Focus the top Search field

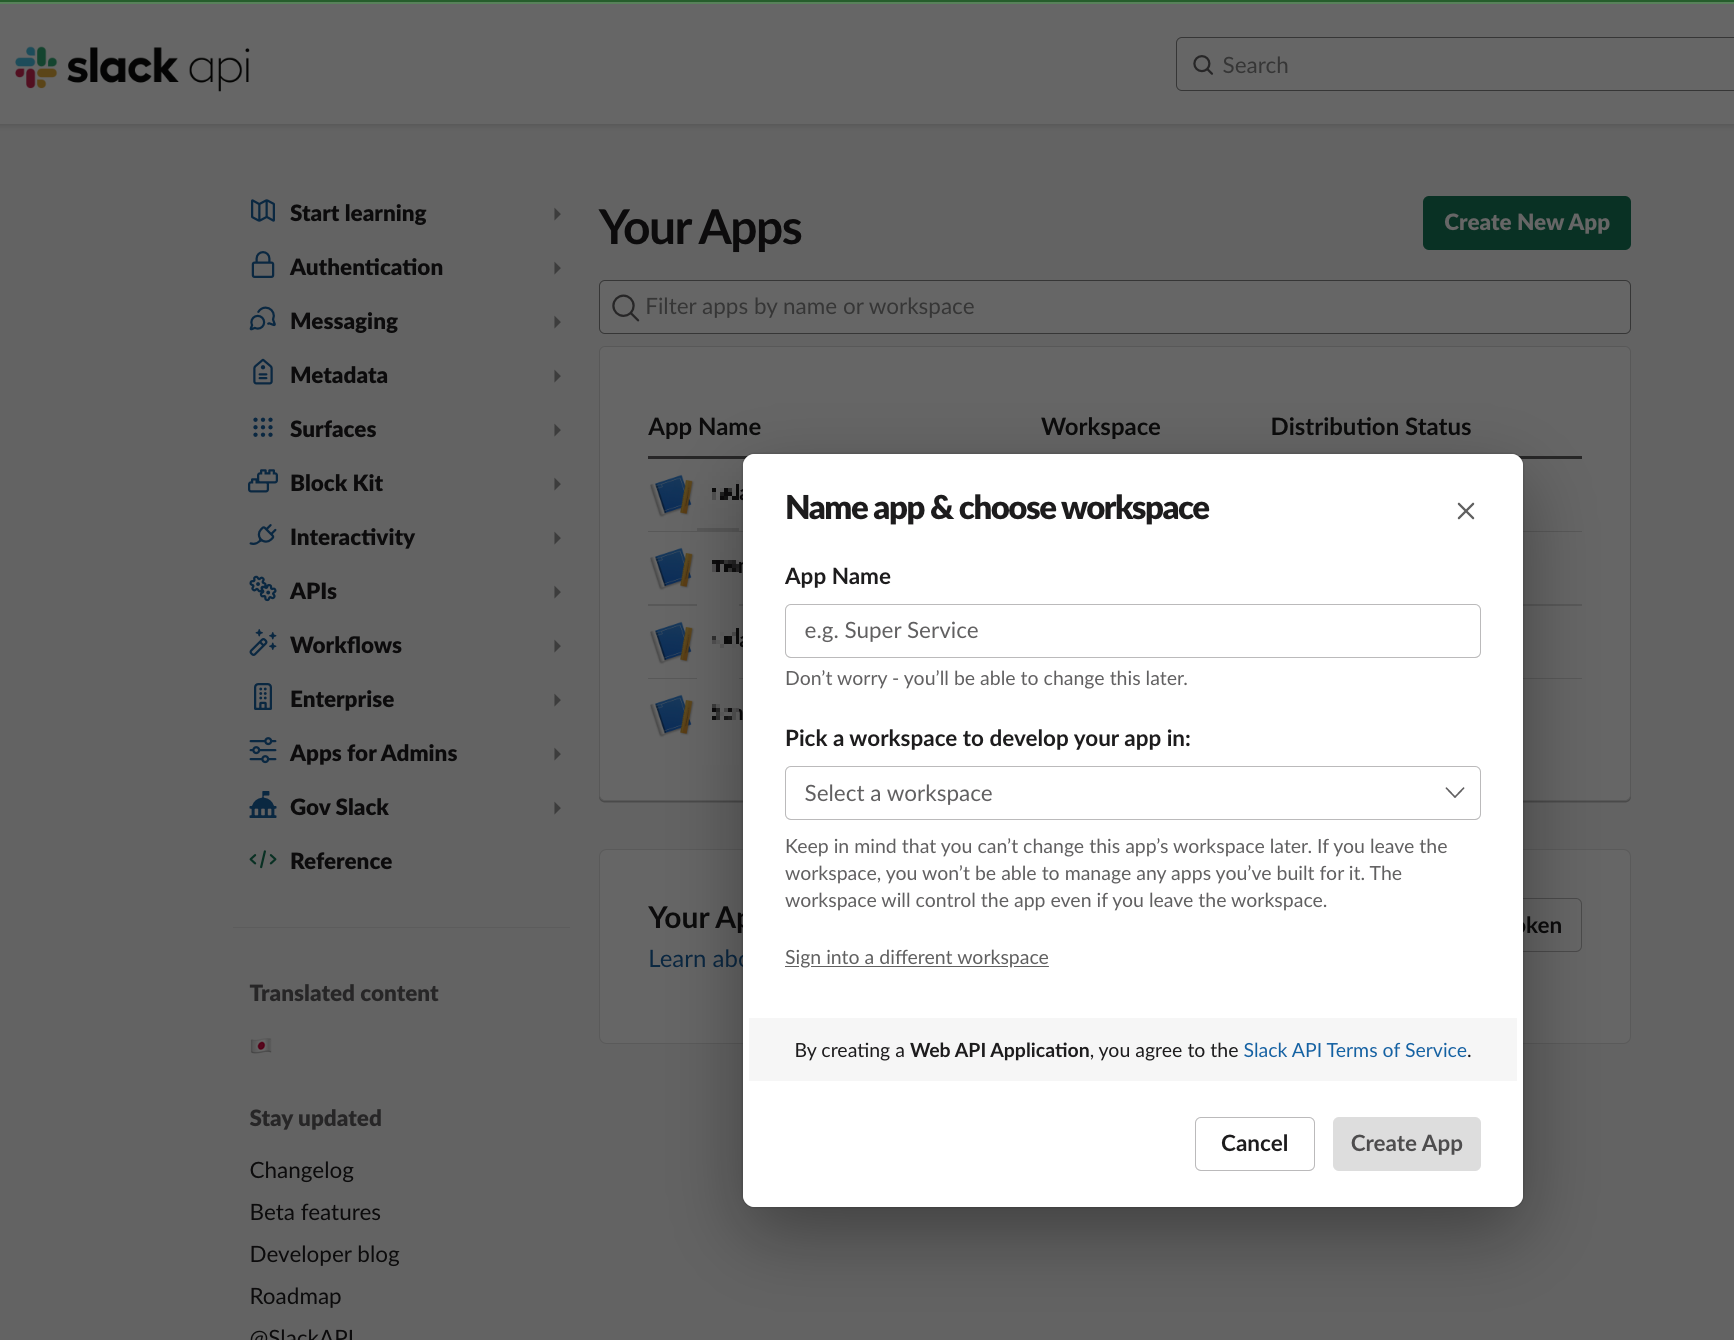point(1455,65)
